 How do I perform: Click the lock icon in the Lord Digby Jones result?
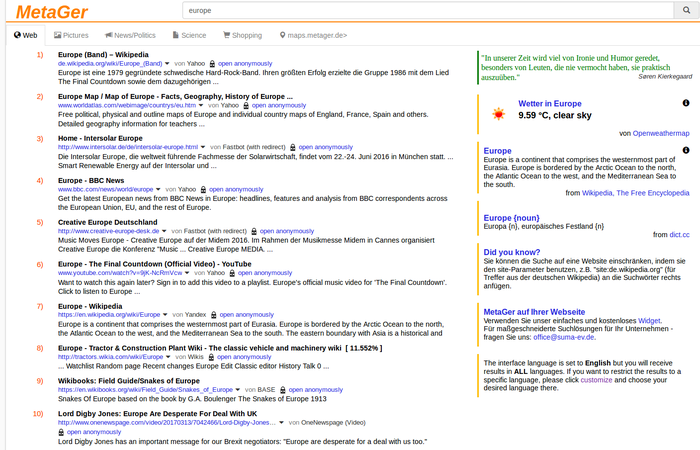pos(61,432)
